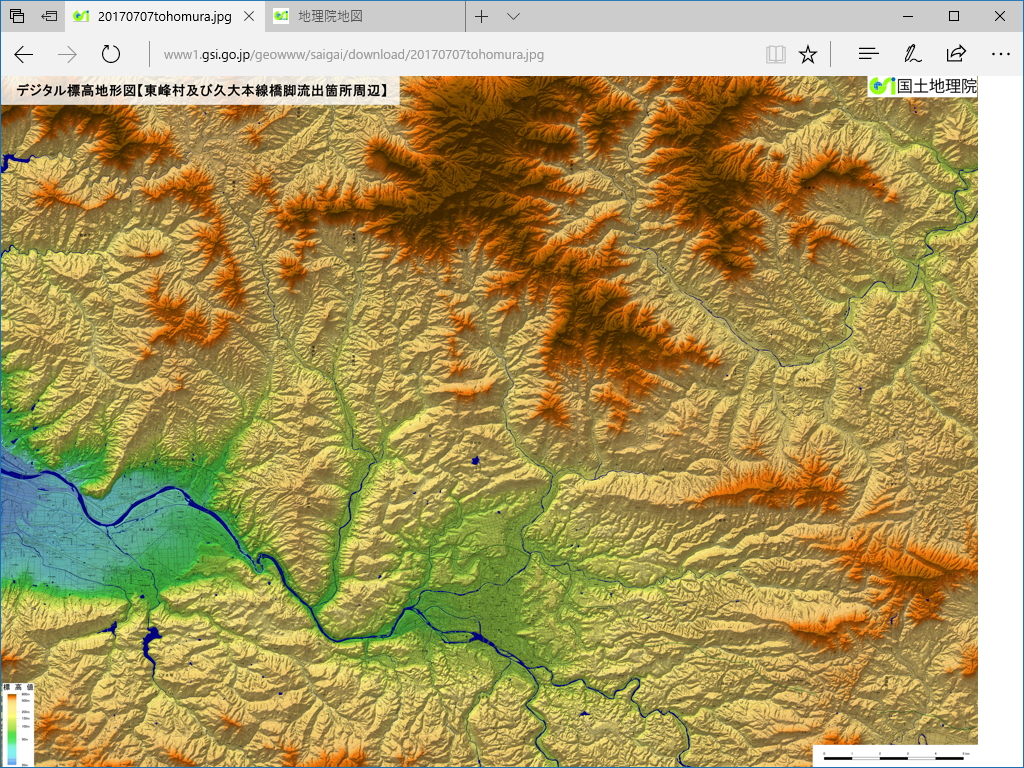Click the address bar URL field
This screenshot has height=768, width=1024.
pyautogui.click(x=457, y=54)
